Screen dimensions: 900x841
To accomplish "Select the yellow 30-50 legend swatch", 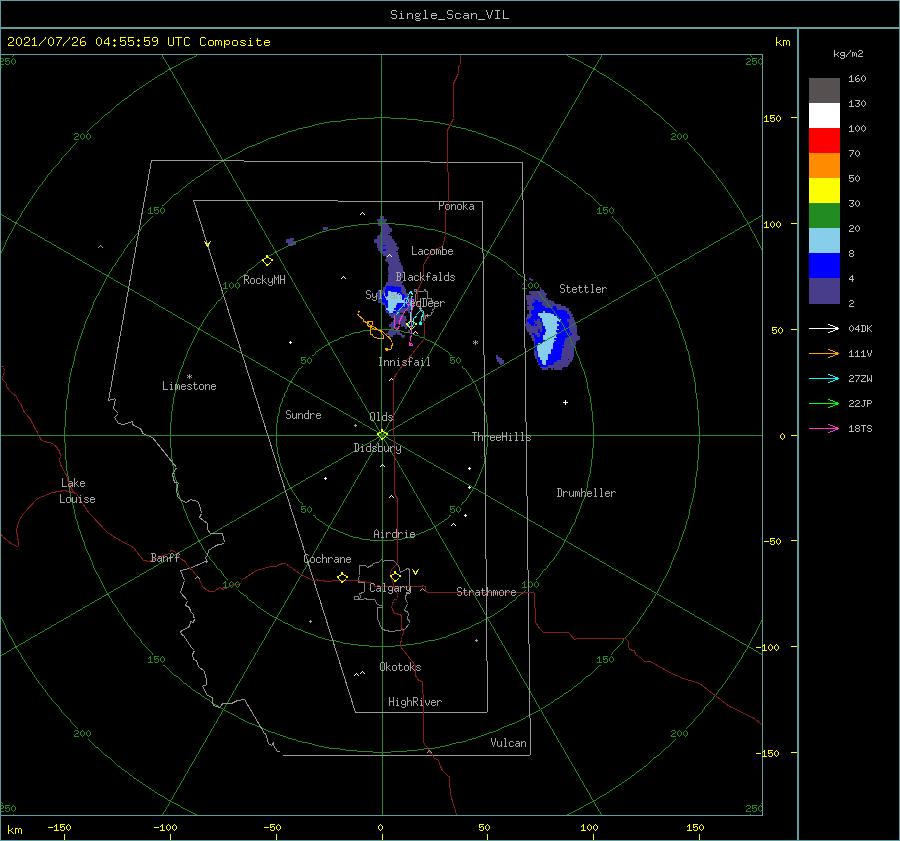I will click(x=824, y=191).
